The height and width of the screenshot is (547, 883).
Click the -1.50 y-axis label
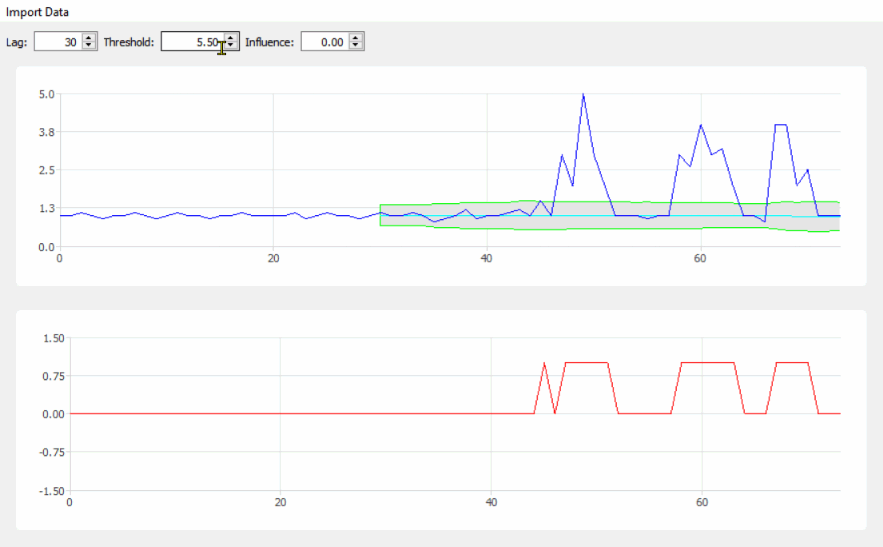tap(52, 491)
